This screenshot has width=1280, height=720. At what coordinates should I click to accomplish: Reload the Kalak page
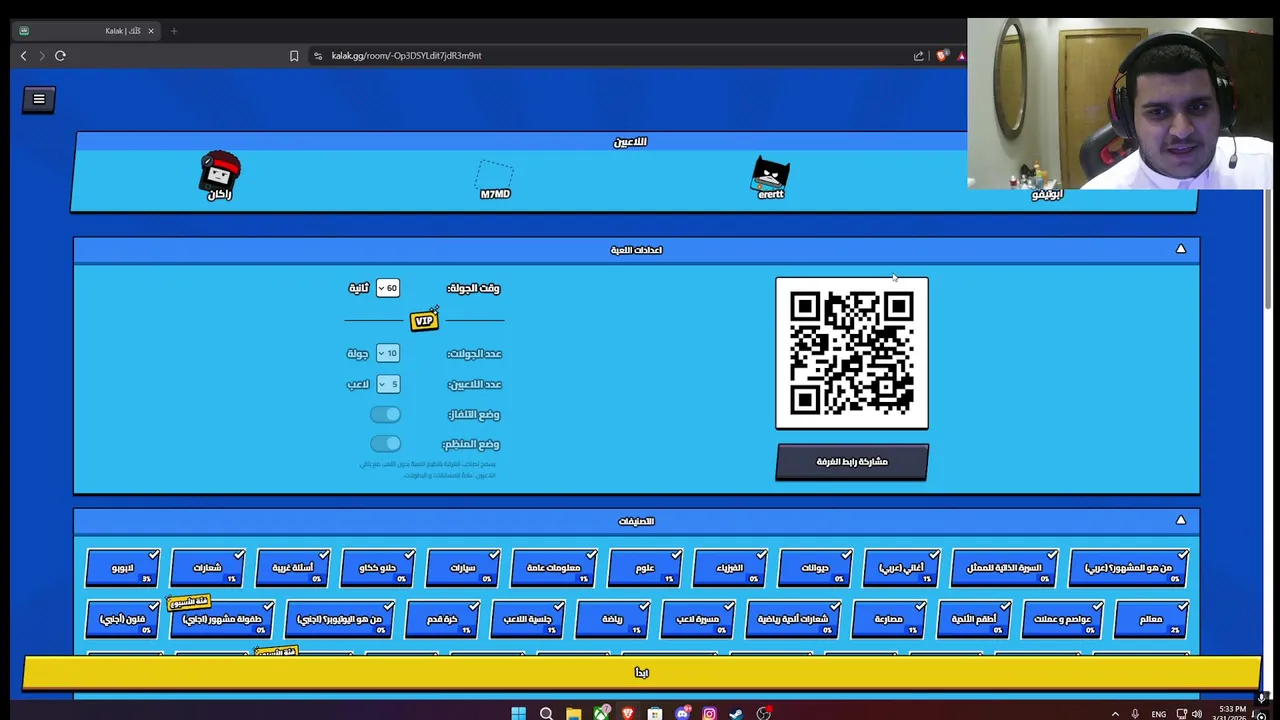point(60,56)
